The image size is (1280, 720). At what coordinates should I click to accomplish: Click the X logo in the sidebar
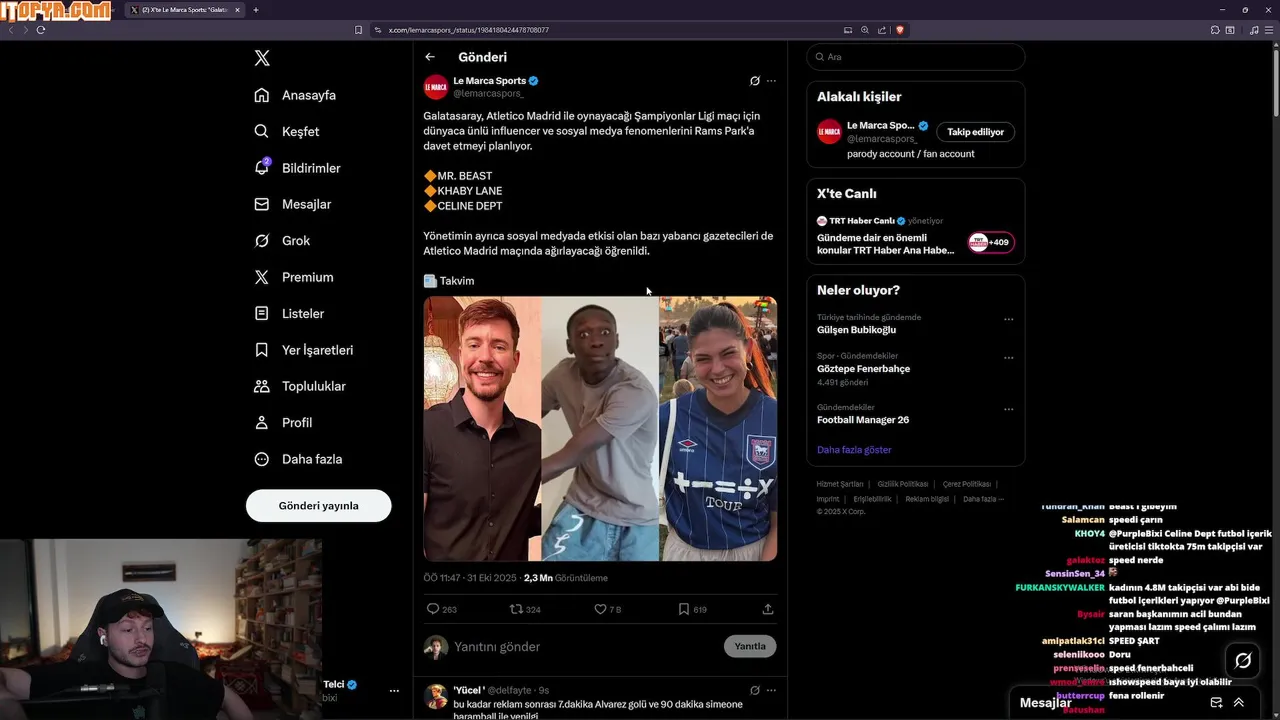point(262,58)
